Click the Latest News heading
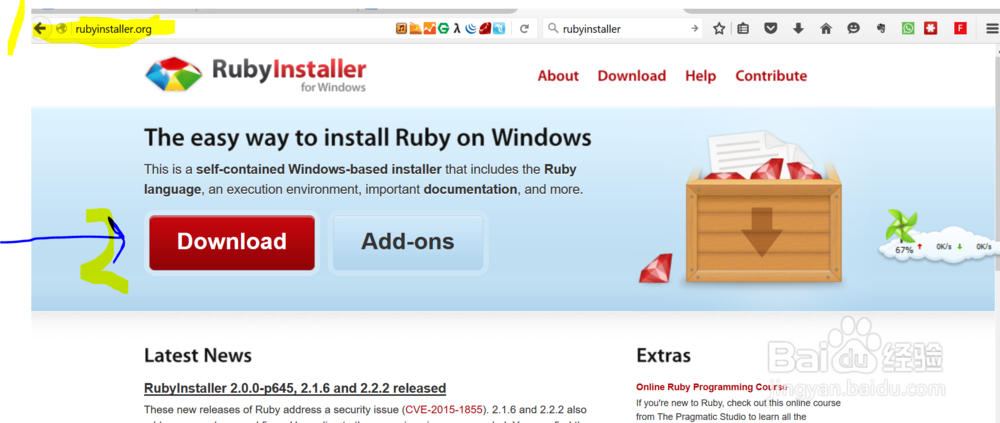Image resolution: width=1000 pixels, height=423 pixels. pyautogui.click(x=198, y=355)
